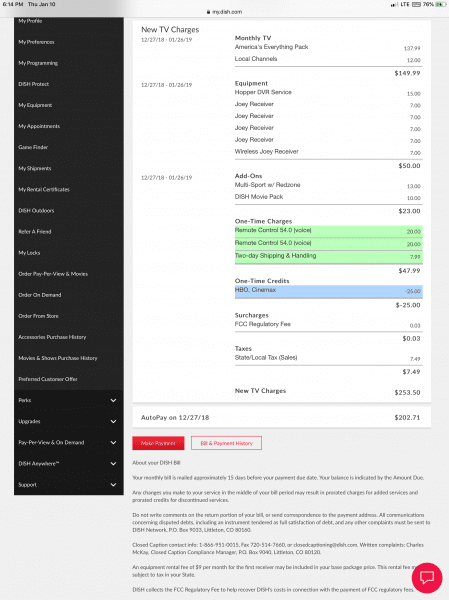The height and width of the screenshot is (600, 449).
Task: Open My Preferences in the sidebar
Action: [x=36, y=42]
